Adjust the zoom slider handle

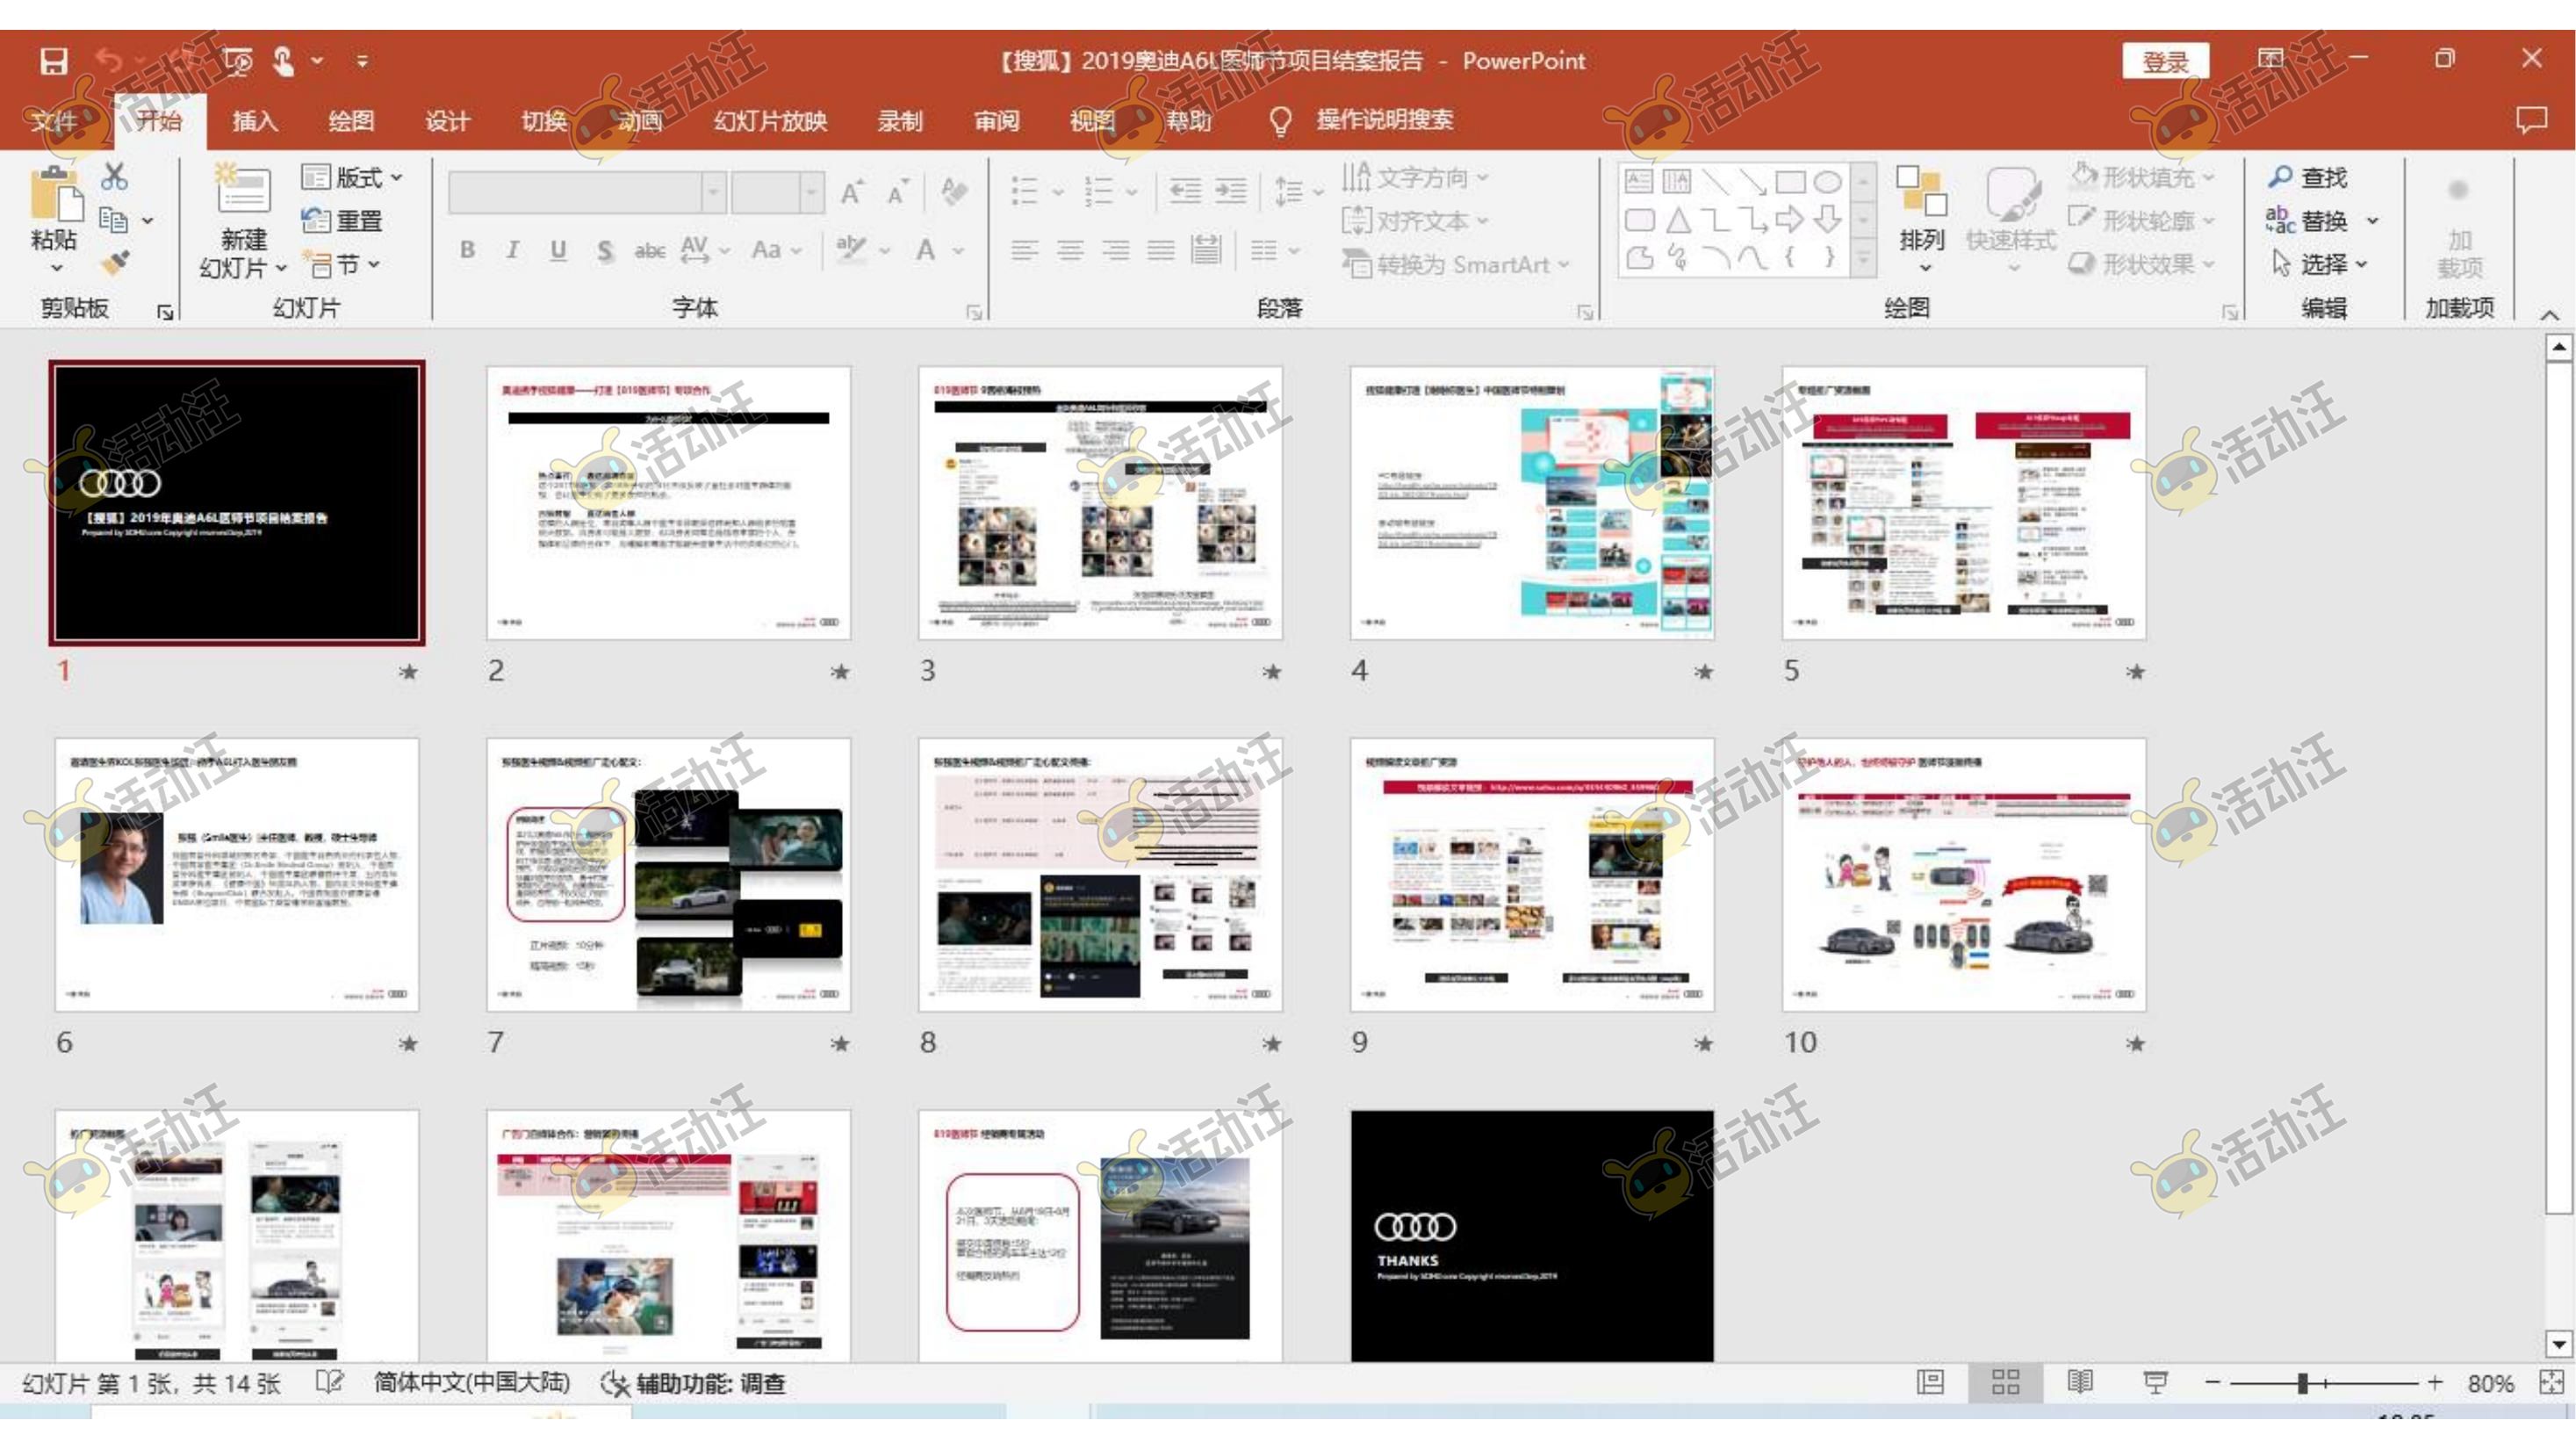(x=2303, y=1383)
